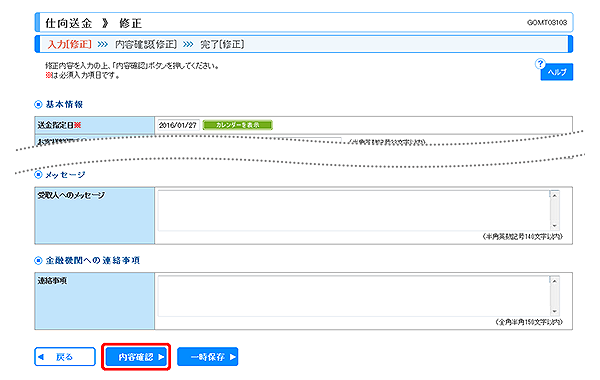
Task: Click the 金融機関への連絡事項 section heading
Action: 93,261
